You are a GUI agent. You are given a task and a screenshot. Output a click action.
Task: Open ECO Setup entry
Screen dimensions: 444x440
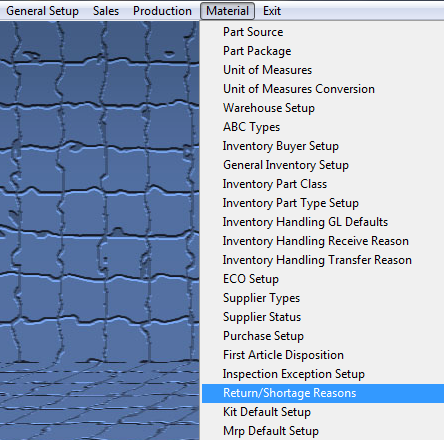coord(323,279)
